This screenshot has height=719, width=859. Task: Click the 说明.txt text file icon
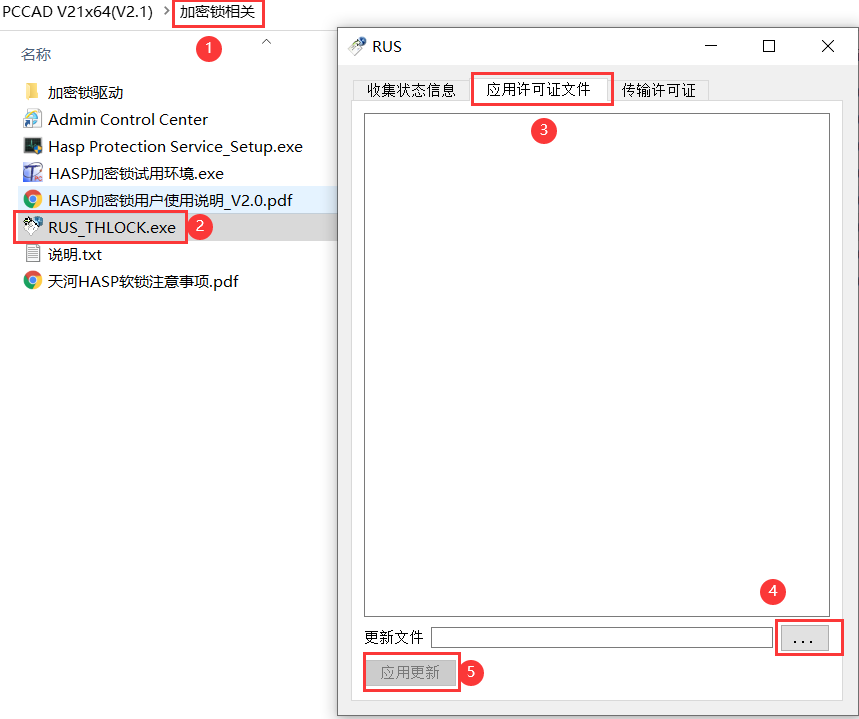click(x=32, y=254)
